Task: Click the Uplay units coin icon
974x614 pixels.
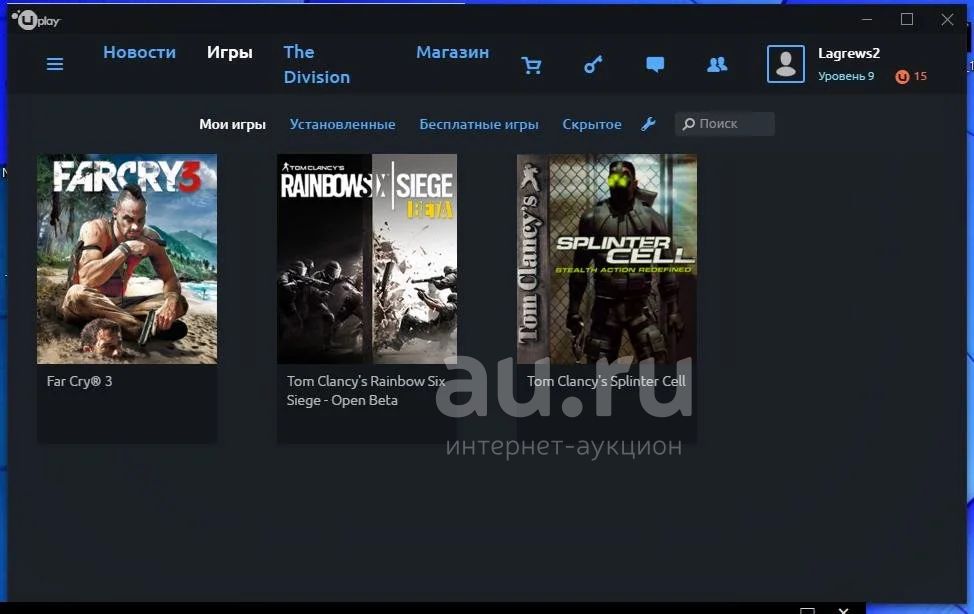Action: point(902,76)
